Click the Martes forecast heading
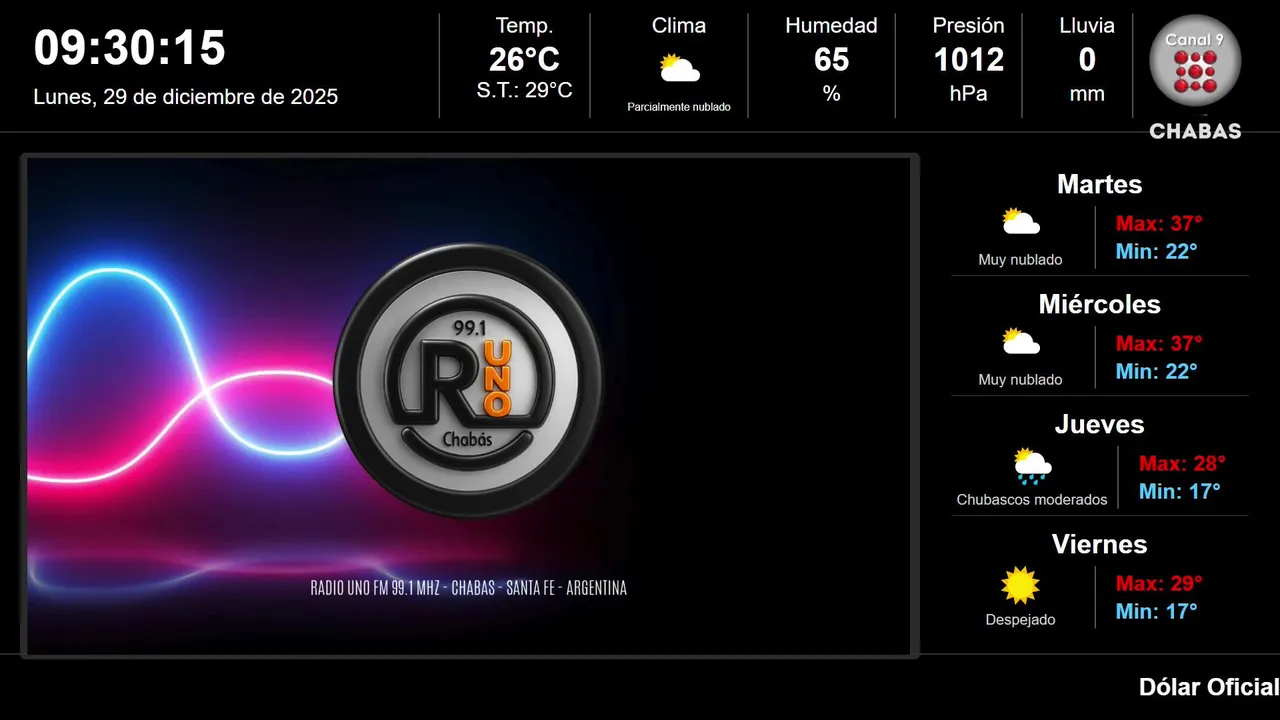Viewport: 1280px width, 720px height. [x=1099, y=184]
